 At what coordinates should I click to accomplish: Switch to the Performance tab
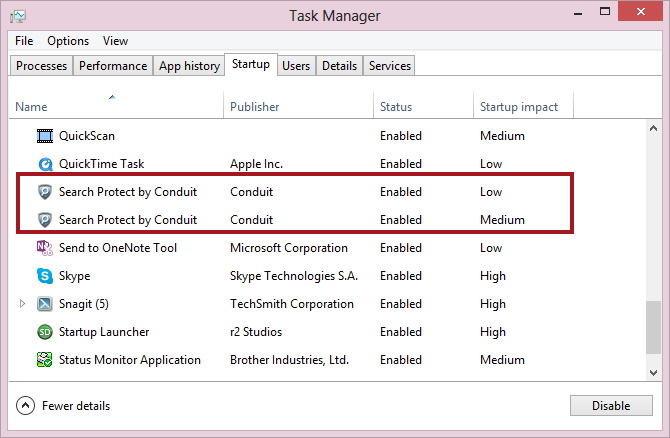pyautogui.click(x=113, y=66)
